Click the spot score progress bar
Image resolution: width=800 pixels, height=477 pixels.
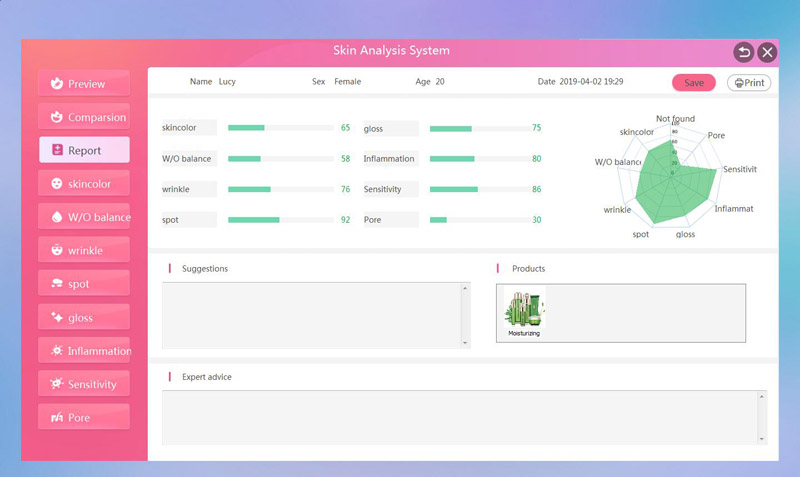[280, 219]
